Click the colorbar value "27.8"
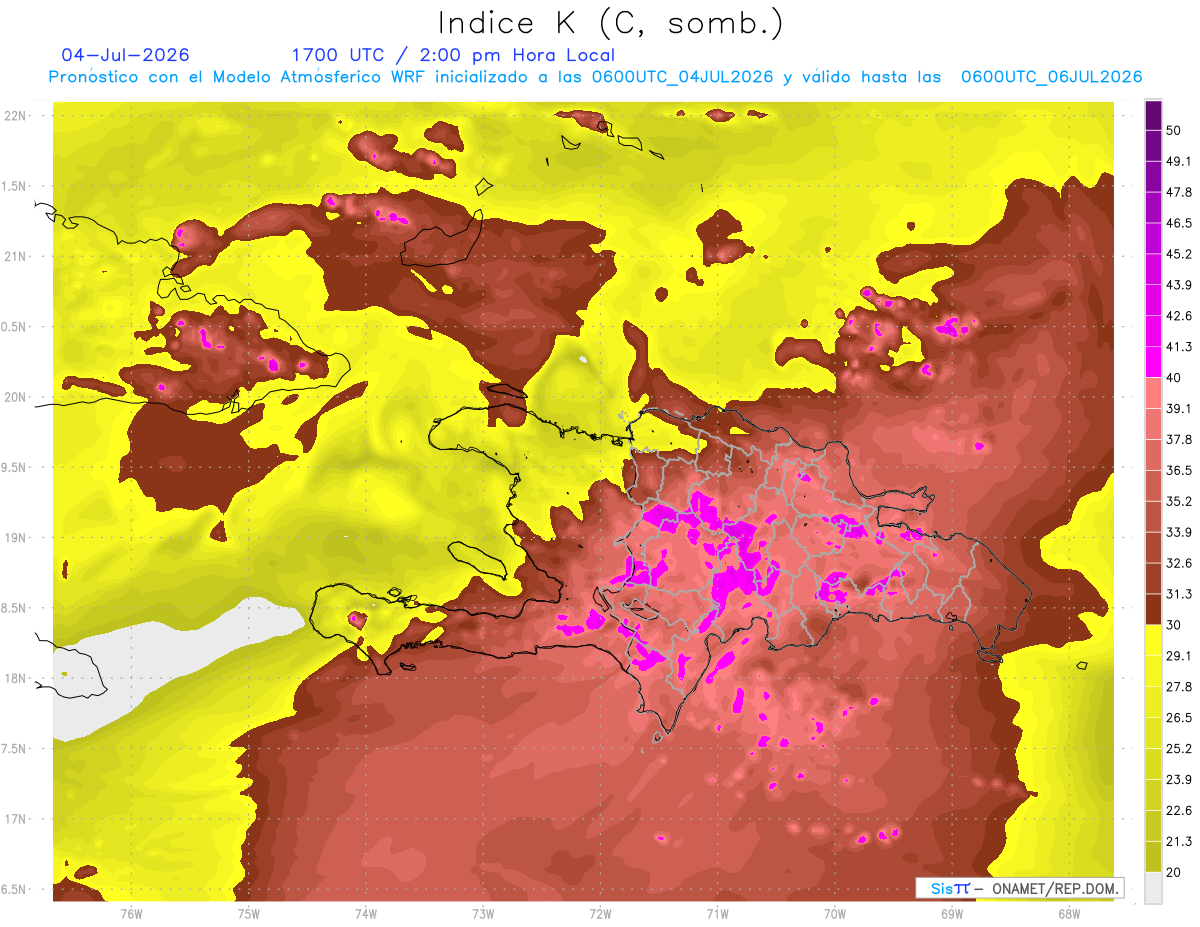Screen dimensions: 1200x927 [x=1179, y=687]
